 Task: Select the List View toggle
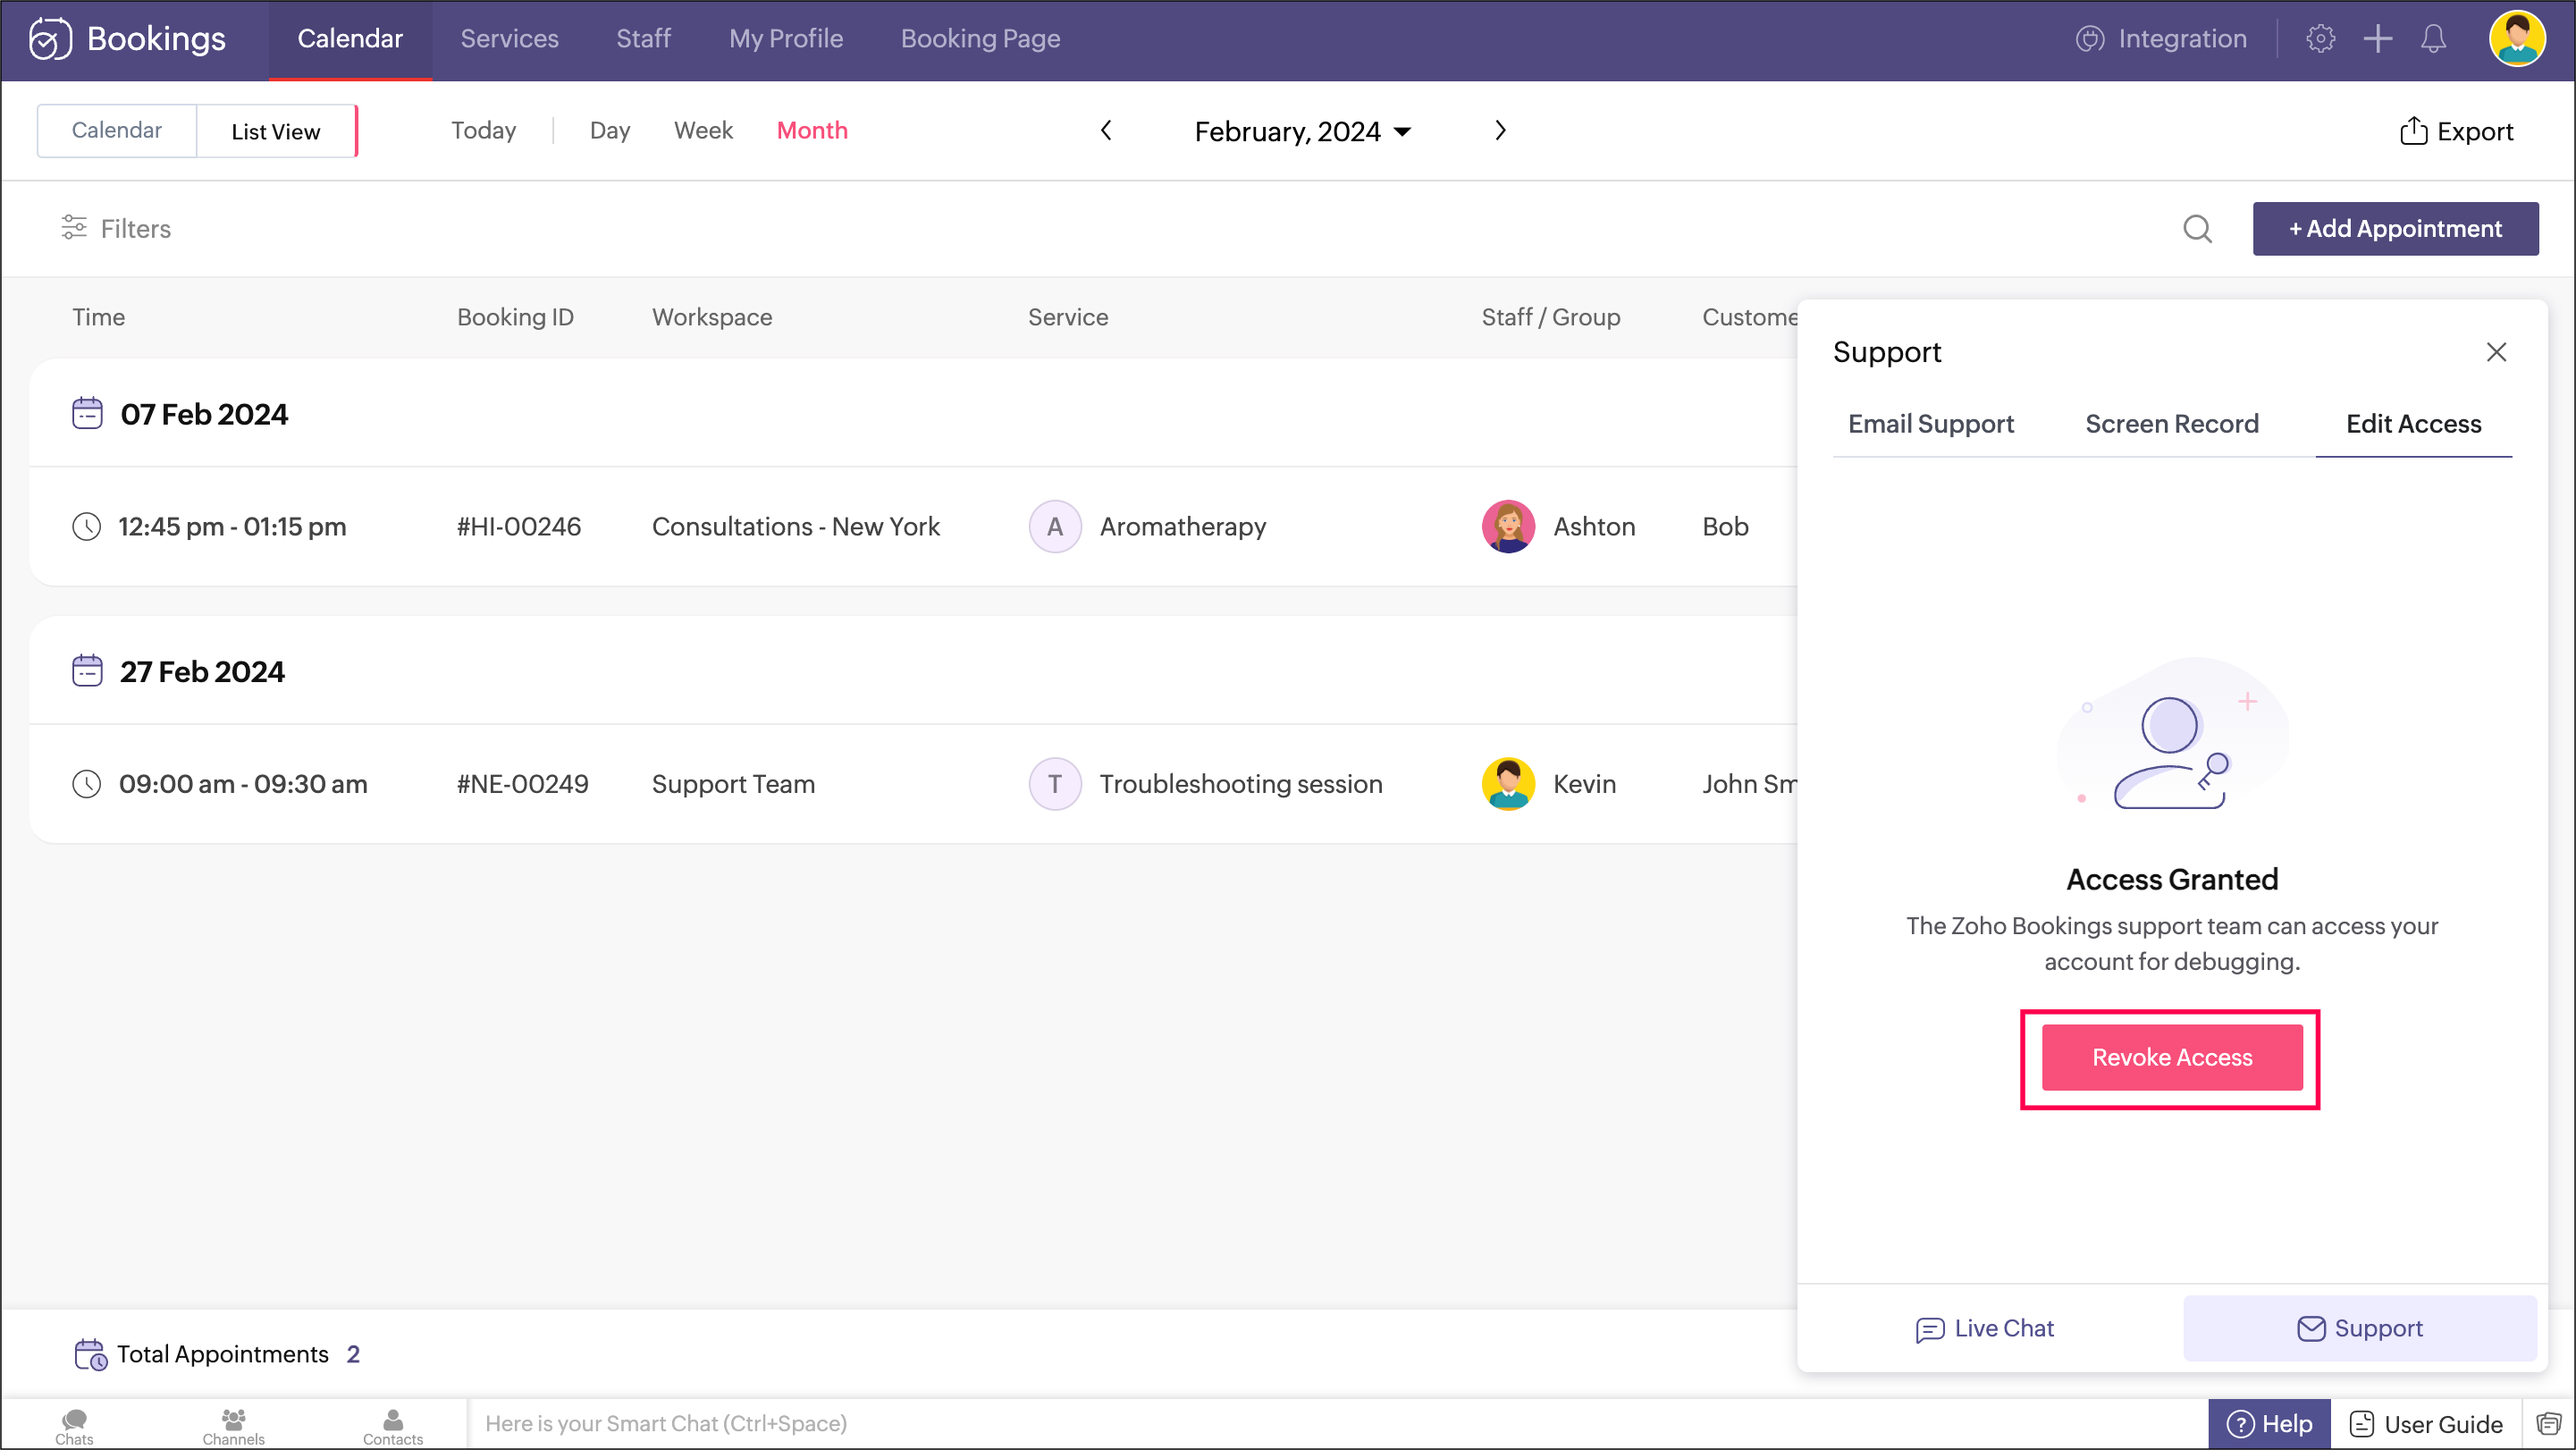pos(275,131)
